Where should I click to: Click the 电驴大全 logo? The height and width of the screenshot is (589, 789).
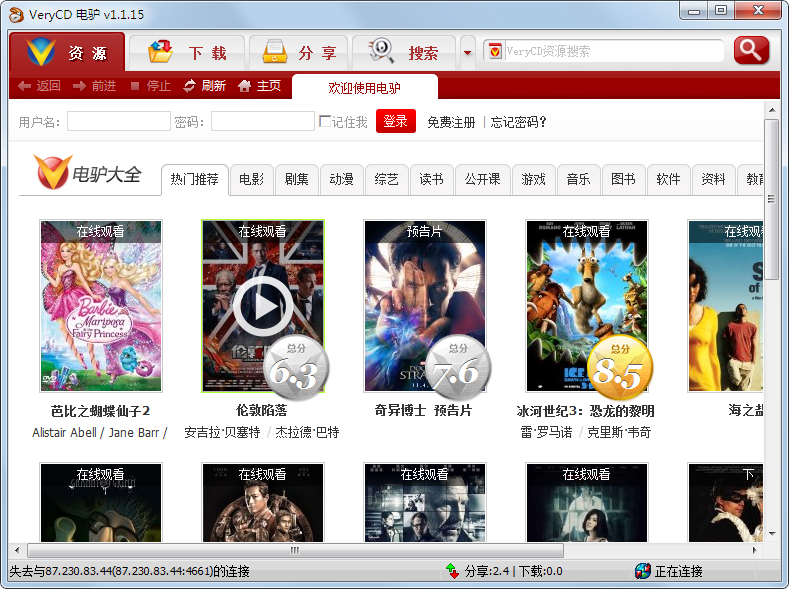pyautogui.click(x=88, y=173)
